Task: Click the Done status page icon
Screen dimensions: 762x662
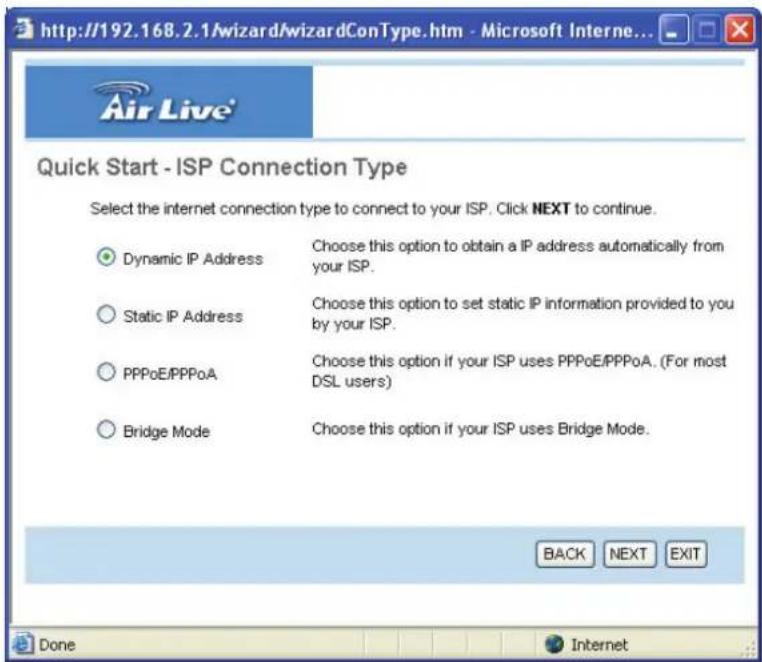Action: (x=22, y=644)
